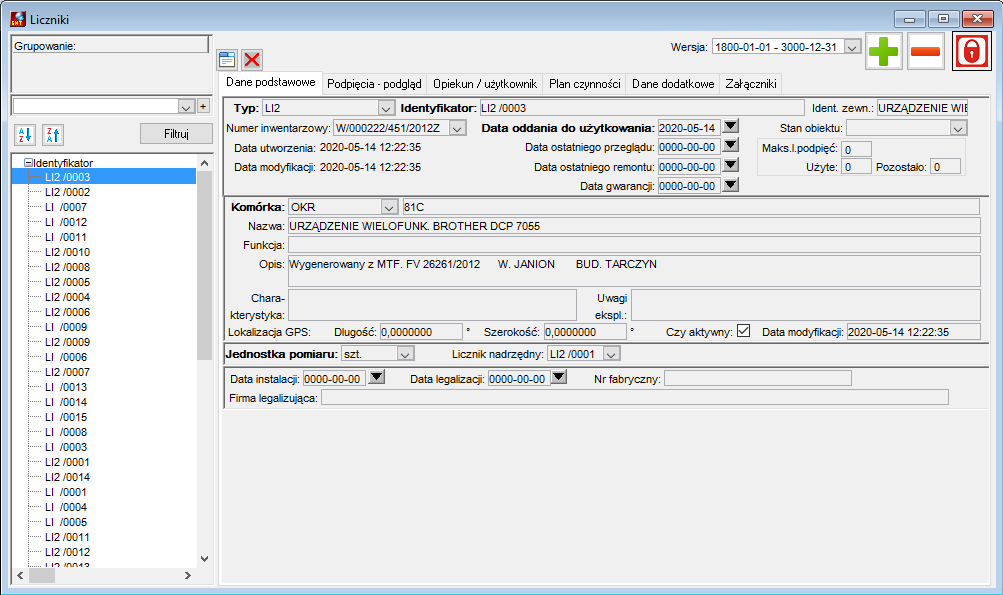Switch to the Dane dodatkowe tab

tap(673, 84)
